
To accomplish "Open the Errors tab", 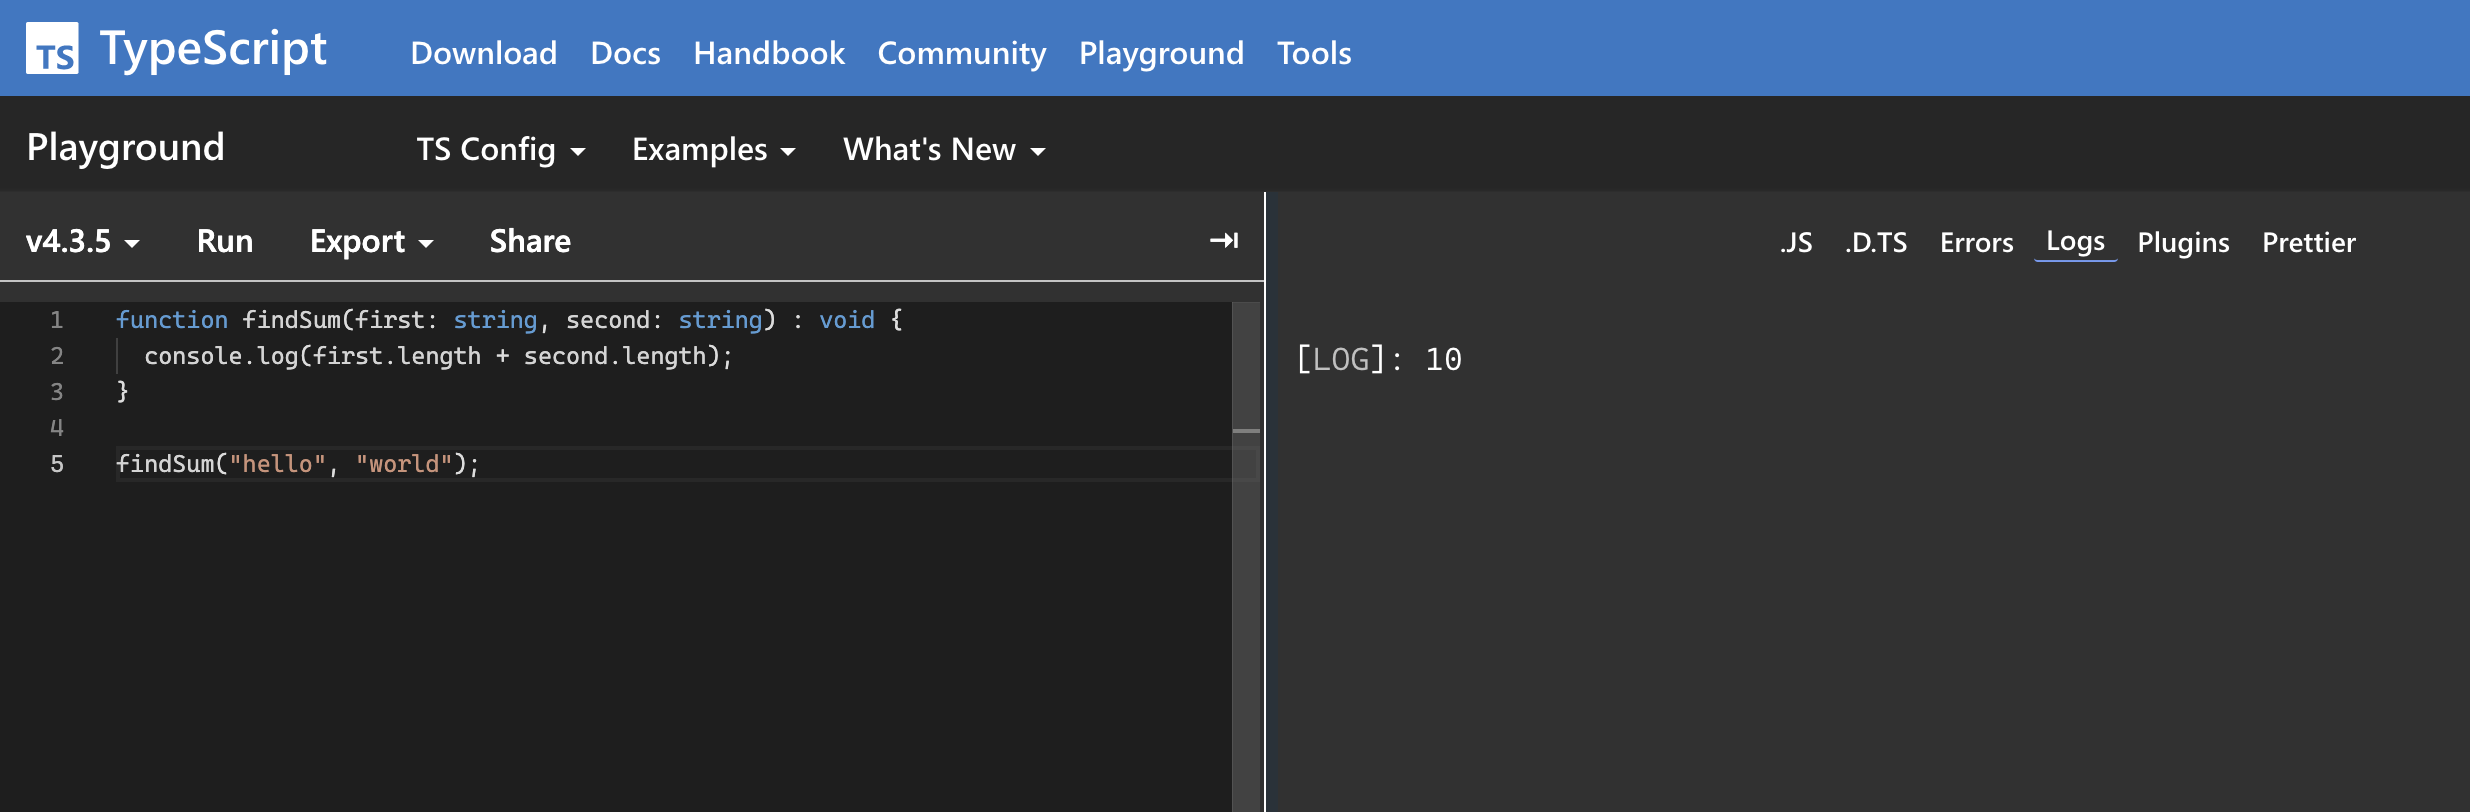I will point(1976,242).
